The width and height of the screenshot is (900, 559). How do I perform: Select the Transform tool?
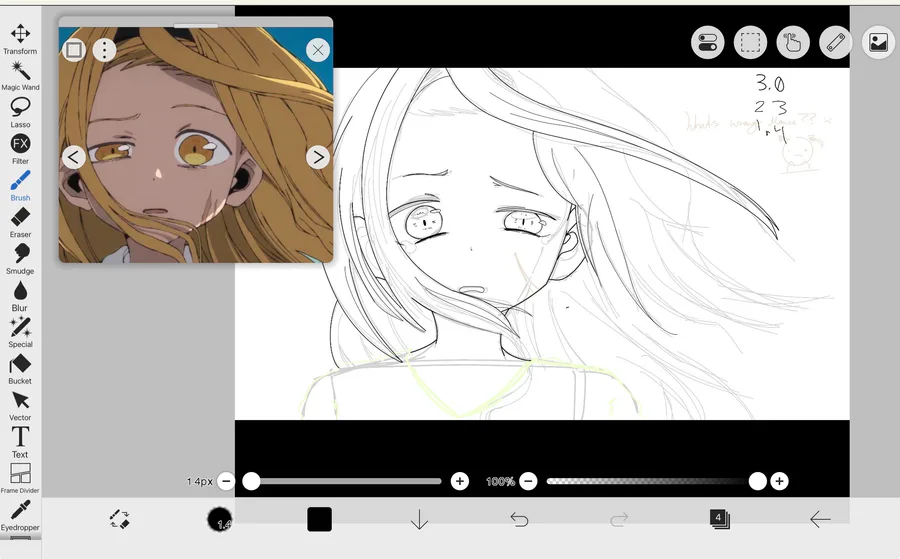pos(20,39)
